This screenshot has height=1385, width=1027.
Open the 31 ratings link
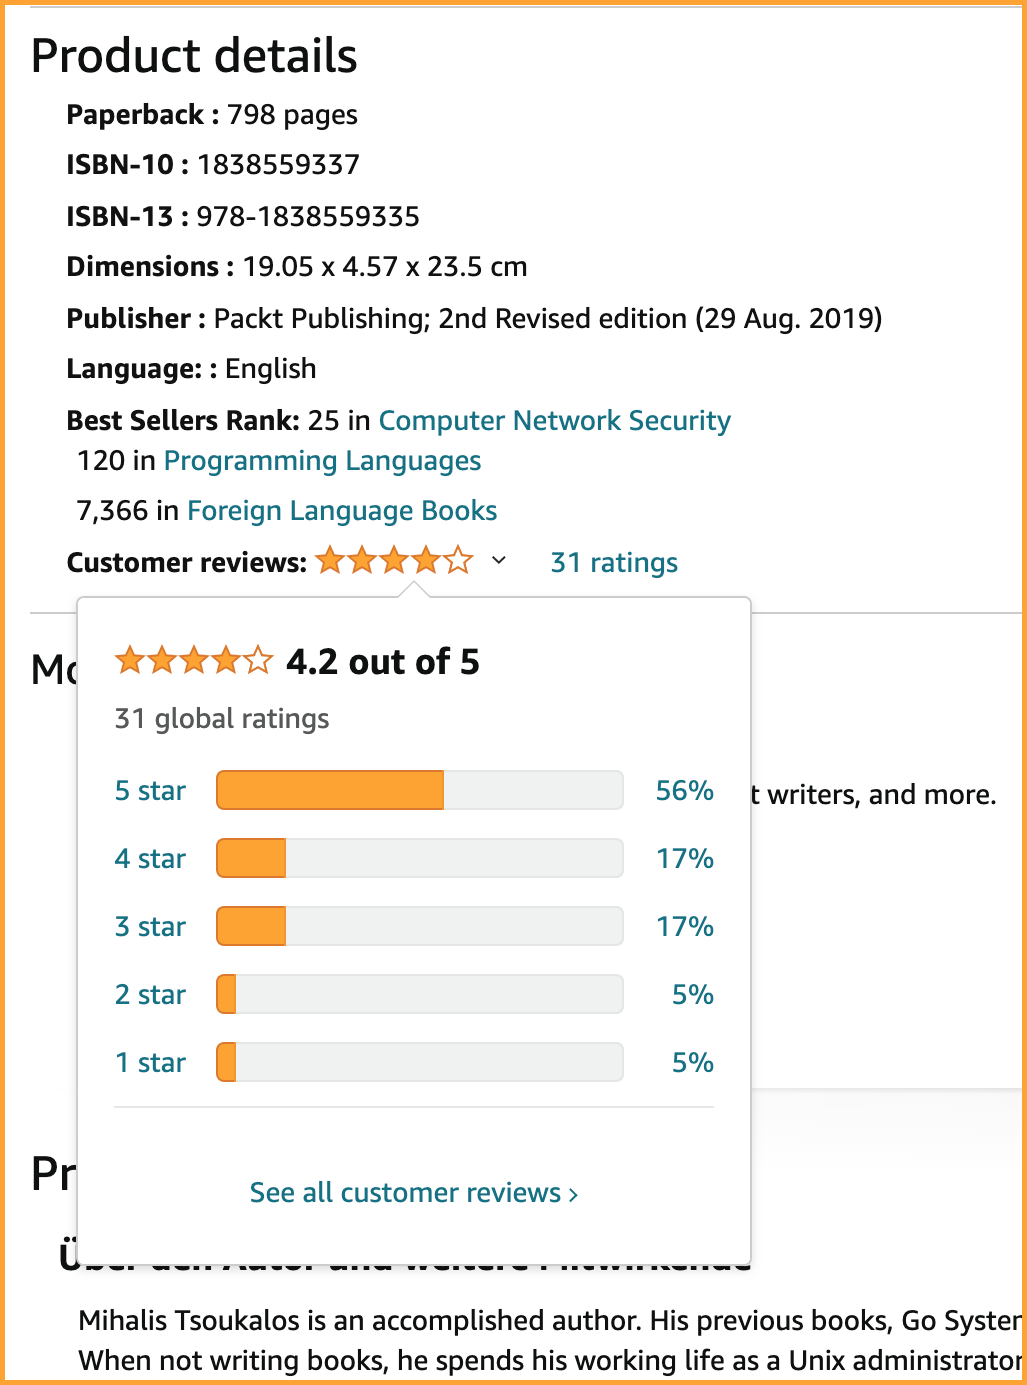coord(614,562)
